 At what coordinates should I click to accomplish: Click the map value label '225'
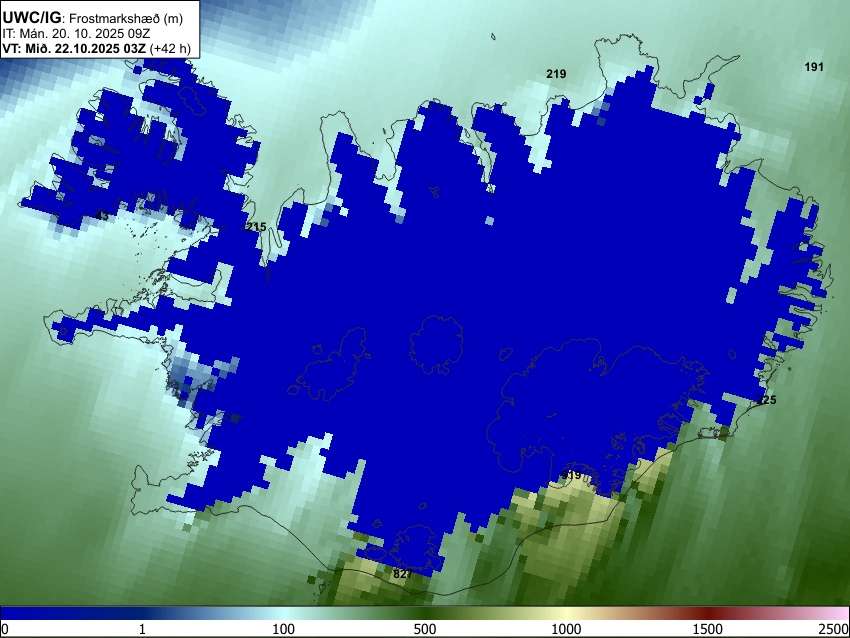(766, 399)
